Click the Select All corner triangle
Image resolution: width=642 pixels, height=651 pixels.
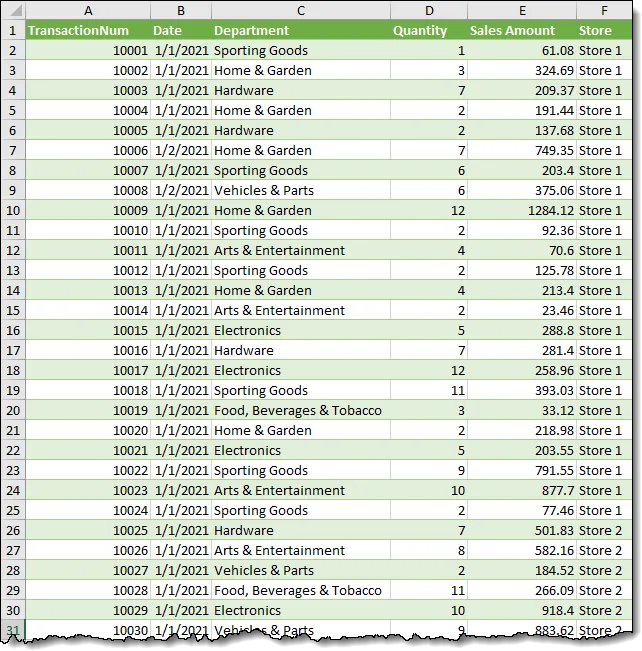[x=14, y=11]
